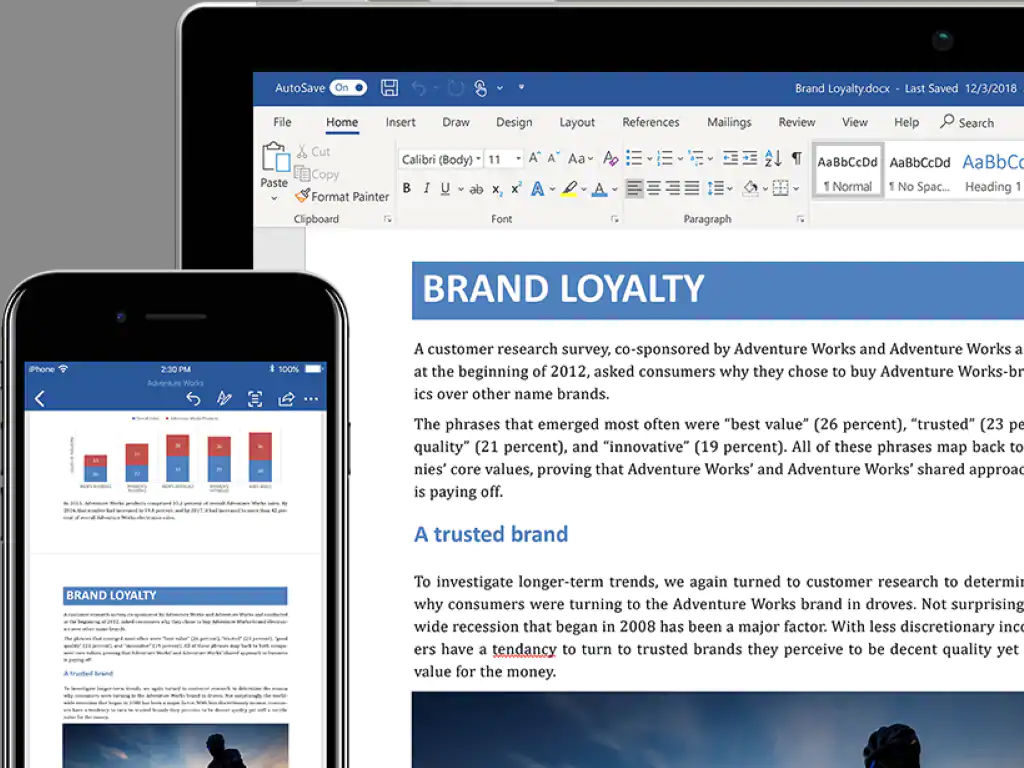Click the Decrease Indent icon

coord(730,158)
